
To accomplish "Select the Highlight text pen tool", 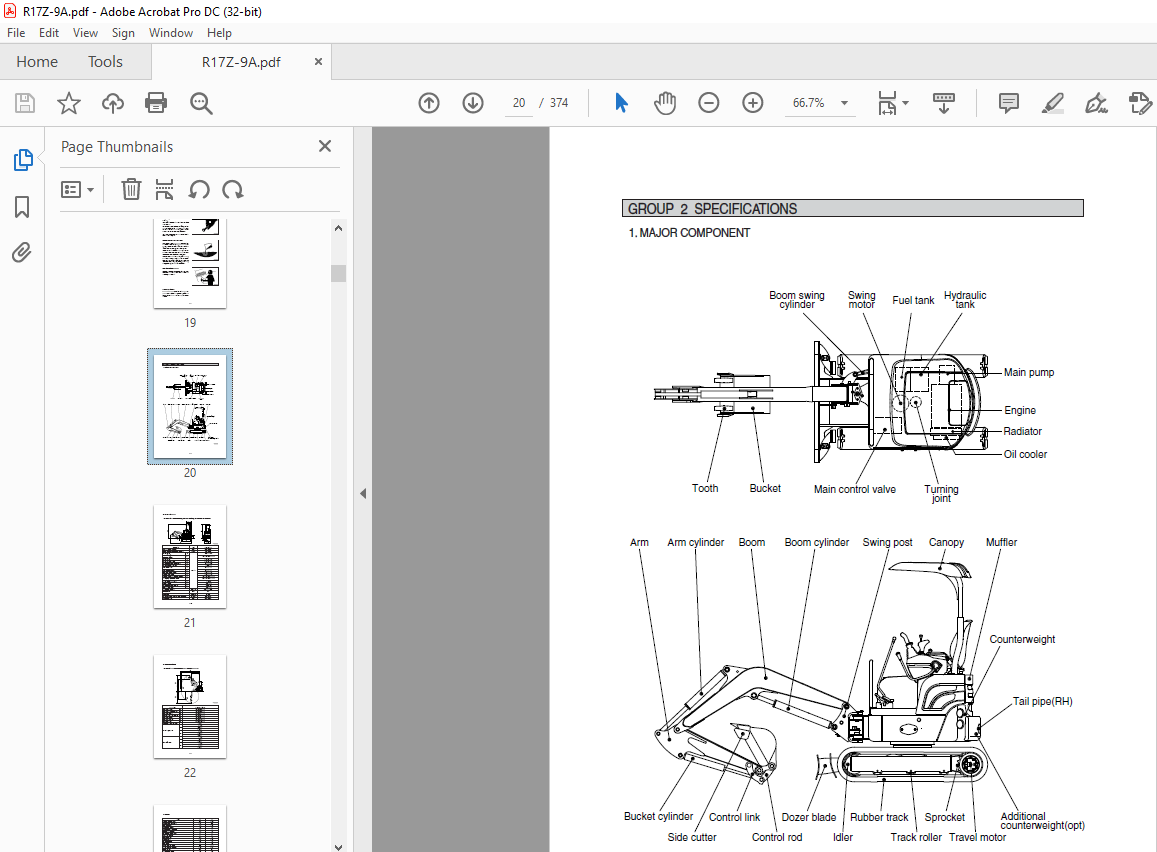I will 1053,103.
